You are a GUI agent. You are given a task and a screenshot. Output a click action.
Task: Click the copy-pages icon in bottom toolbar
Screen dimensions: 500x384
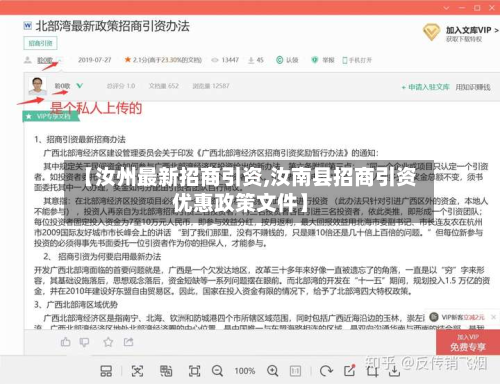[x=166, y=371]
